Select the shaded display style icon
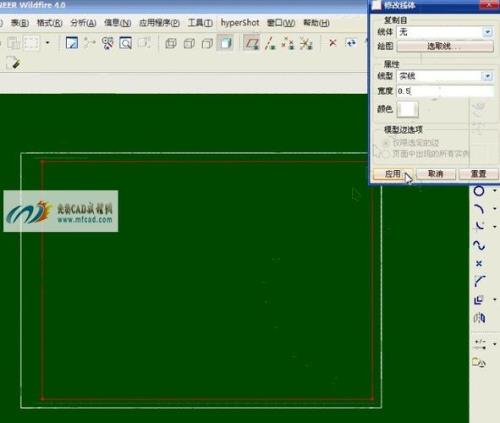The width and height of the screenshot is (500, 423). (225, 43)
